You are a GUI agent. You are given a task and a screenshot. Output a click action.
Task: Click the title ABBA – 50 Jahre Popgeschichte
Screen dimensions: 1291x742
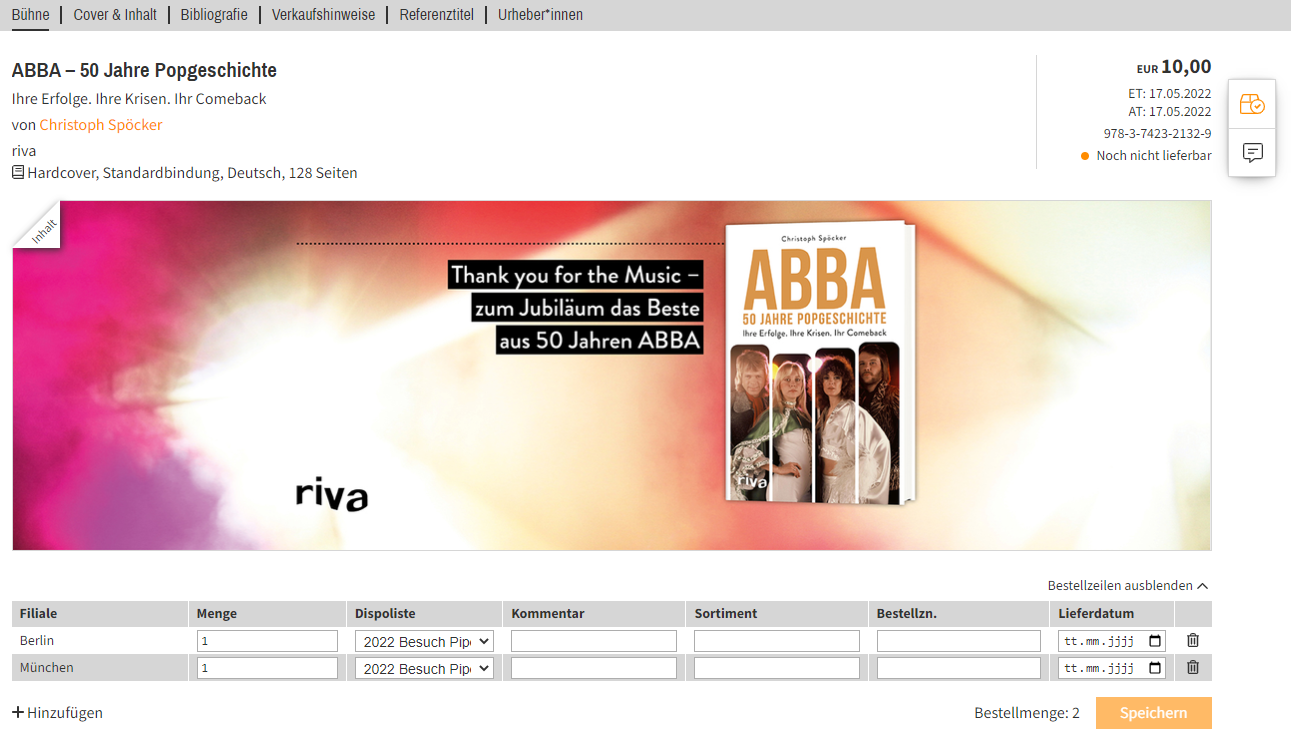tap(144, 70)
